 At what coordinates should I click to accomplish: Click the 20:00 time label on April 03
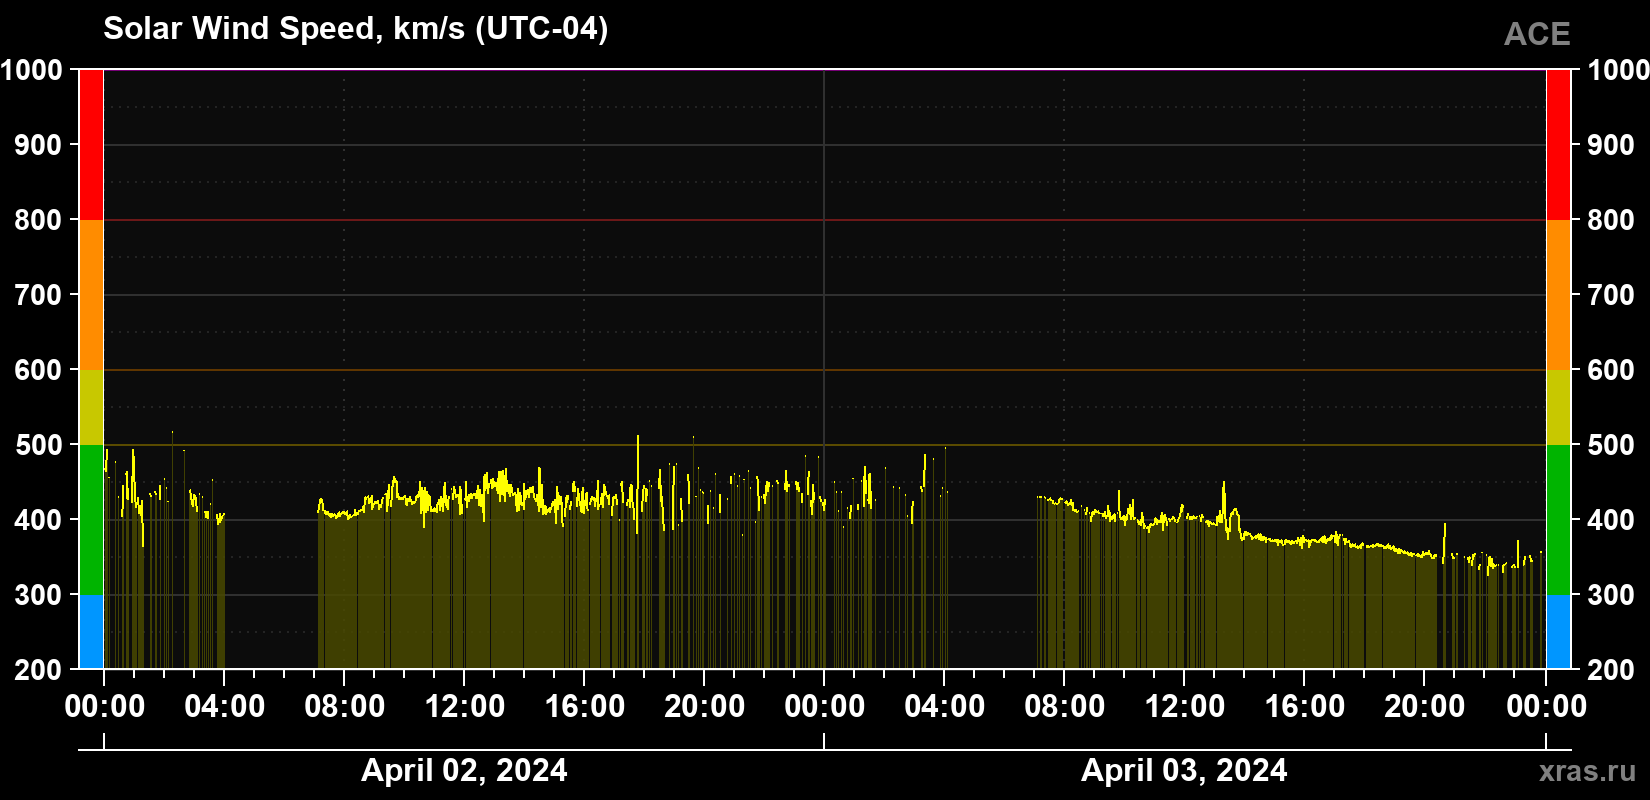(x=1425, y=707)
